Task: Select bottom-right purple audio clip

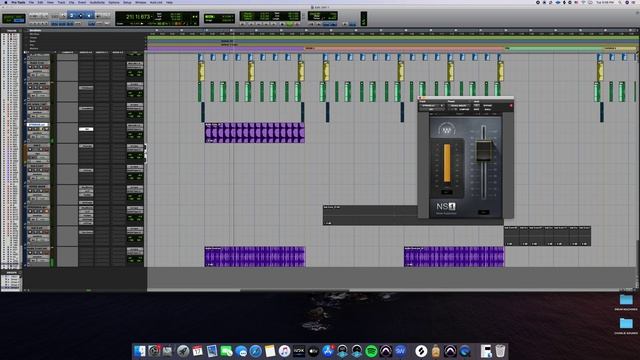Action: (x=454, y=257)
